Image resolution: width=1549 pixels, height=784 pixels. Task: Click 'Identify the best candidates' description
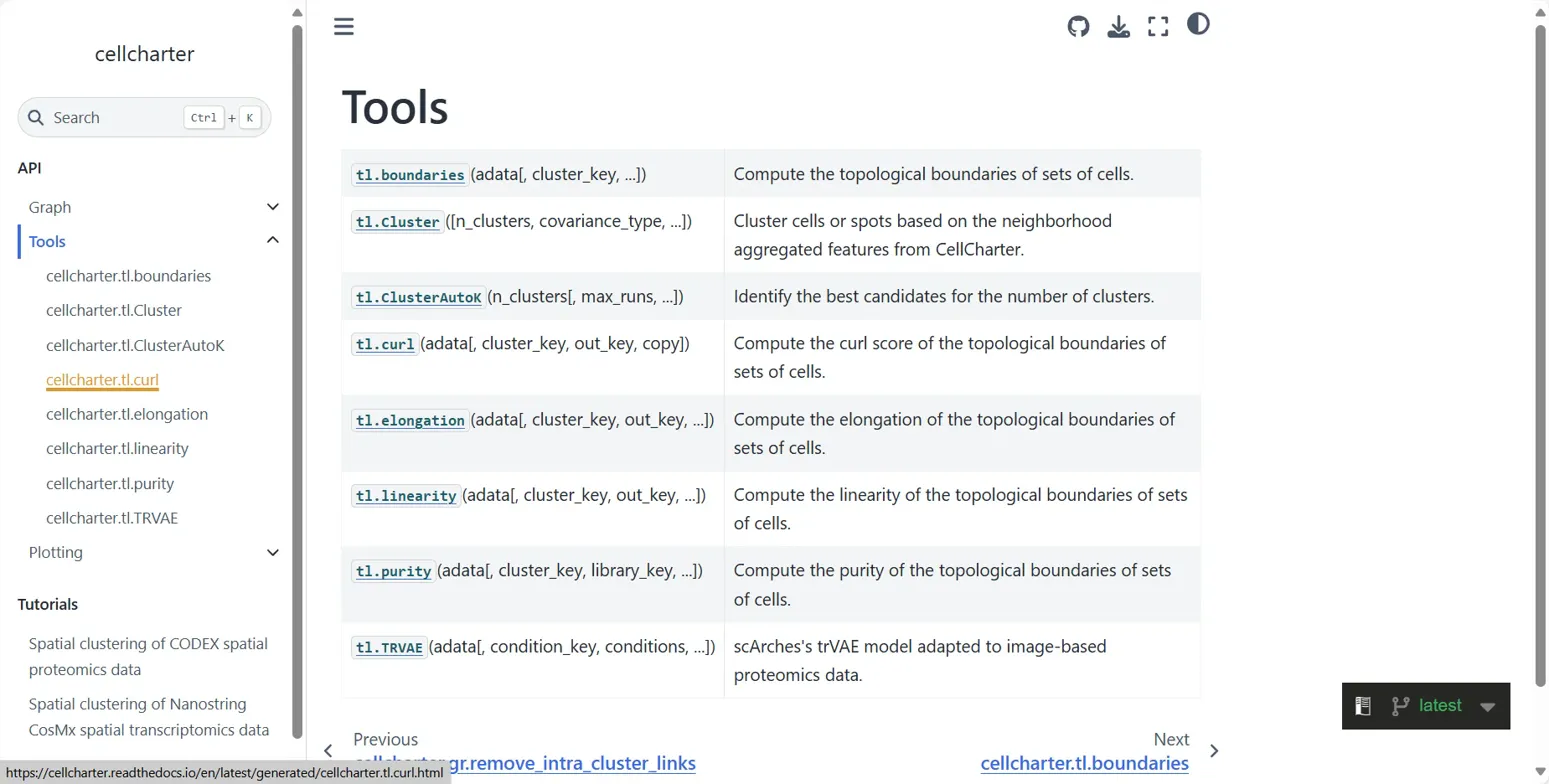click(944, 297)
